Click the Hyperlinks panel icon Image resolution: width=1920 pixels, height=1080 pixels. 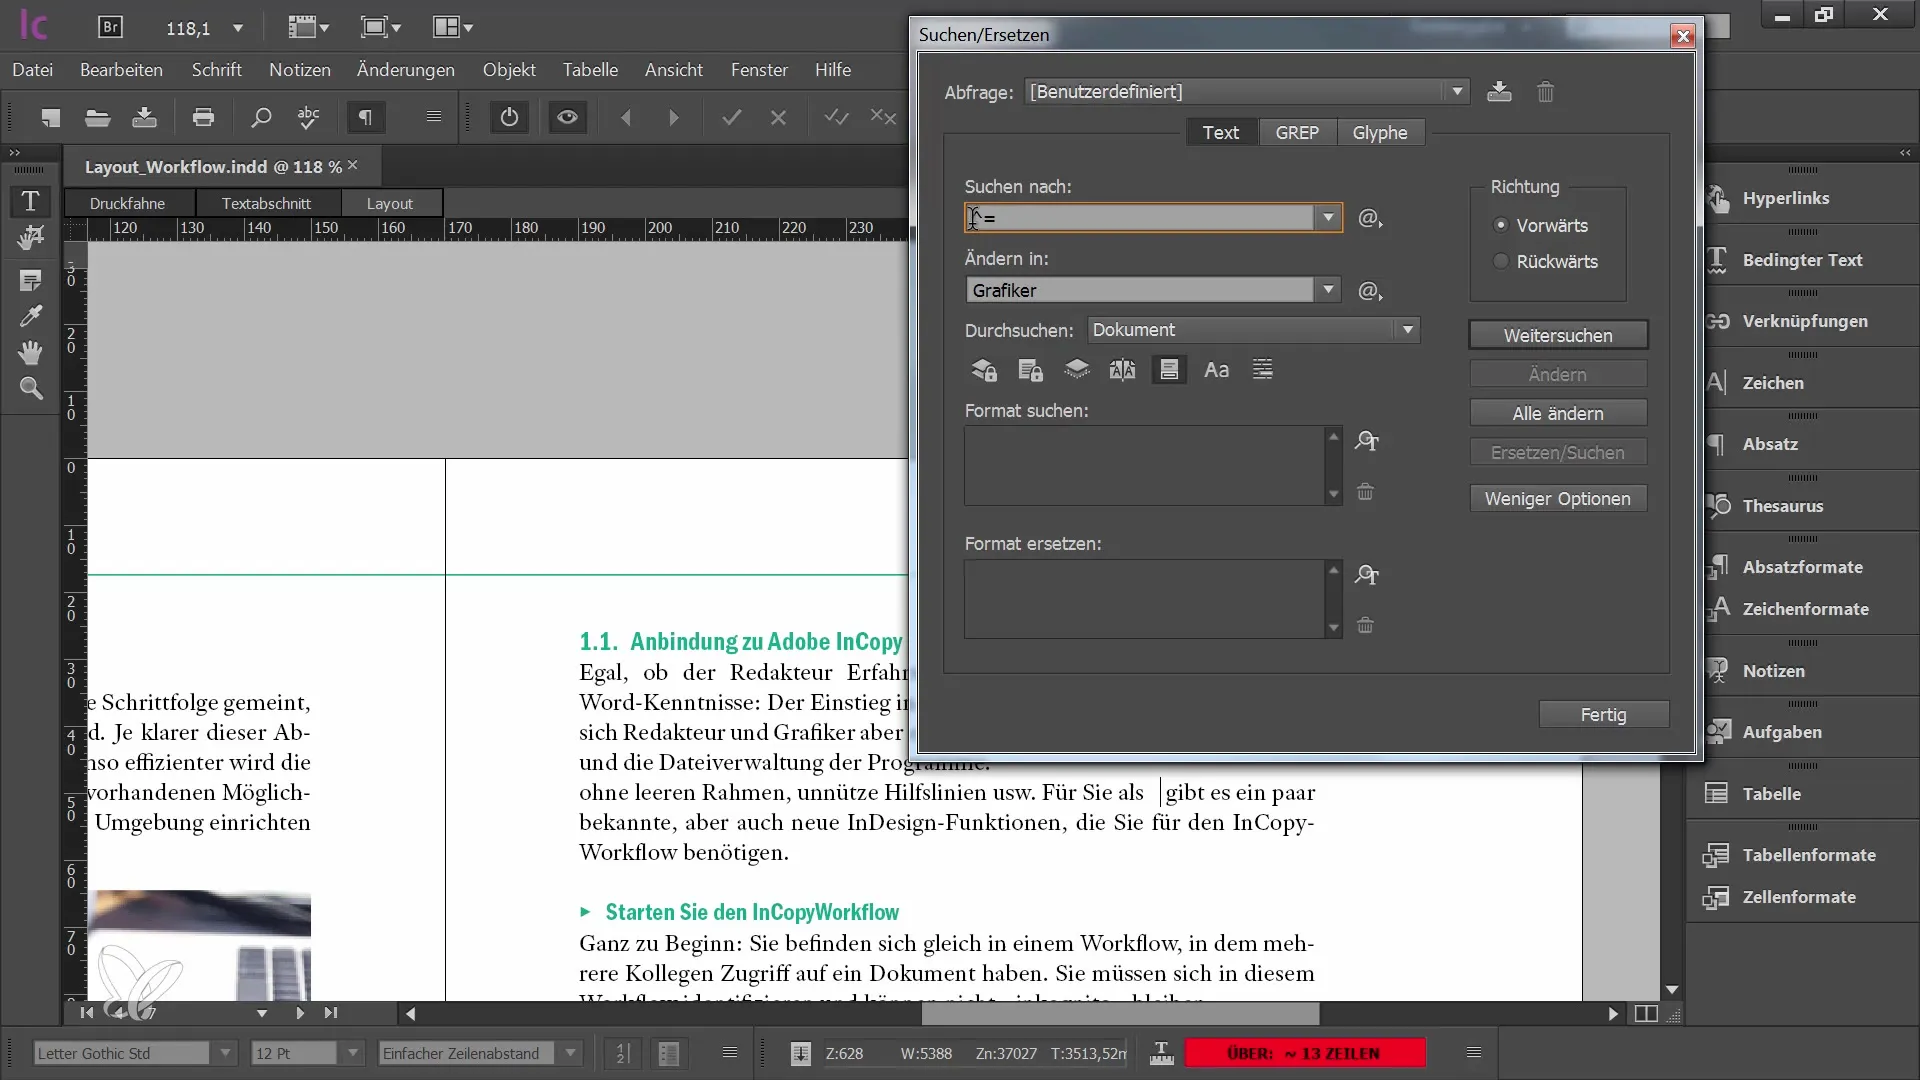pos(1720,196)
